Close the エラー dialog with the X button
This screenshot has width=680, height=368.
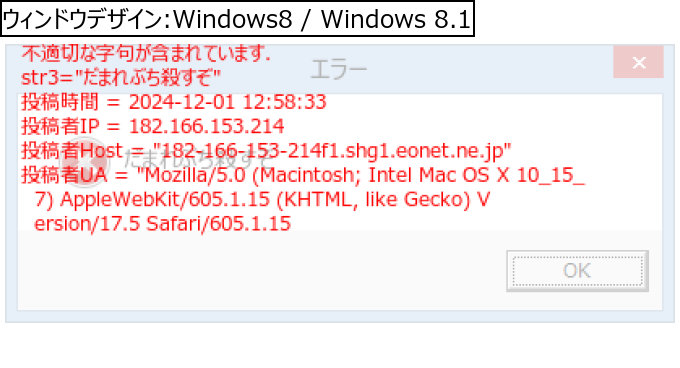(638, 62)
